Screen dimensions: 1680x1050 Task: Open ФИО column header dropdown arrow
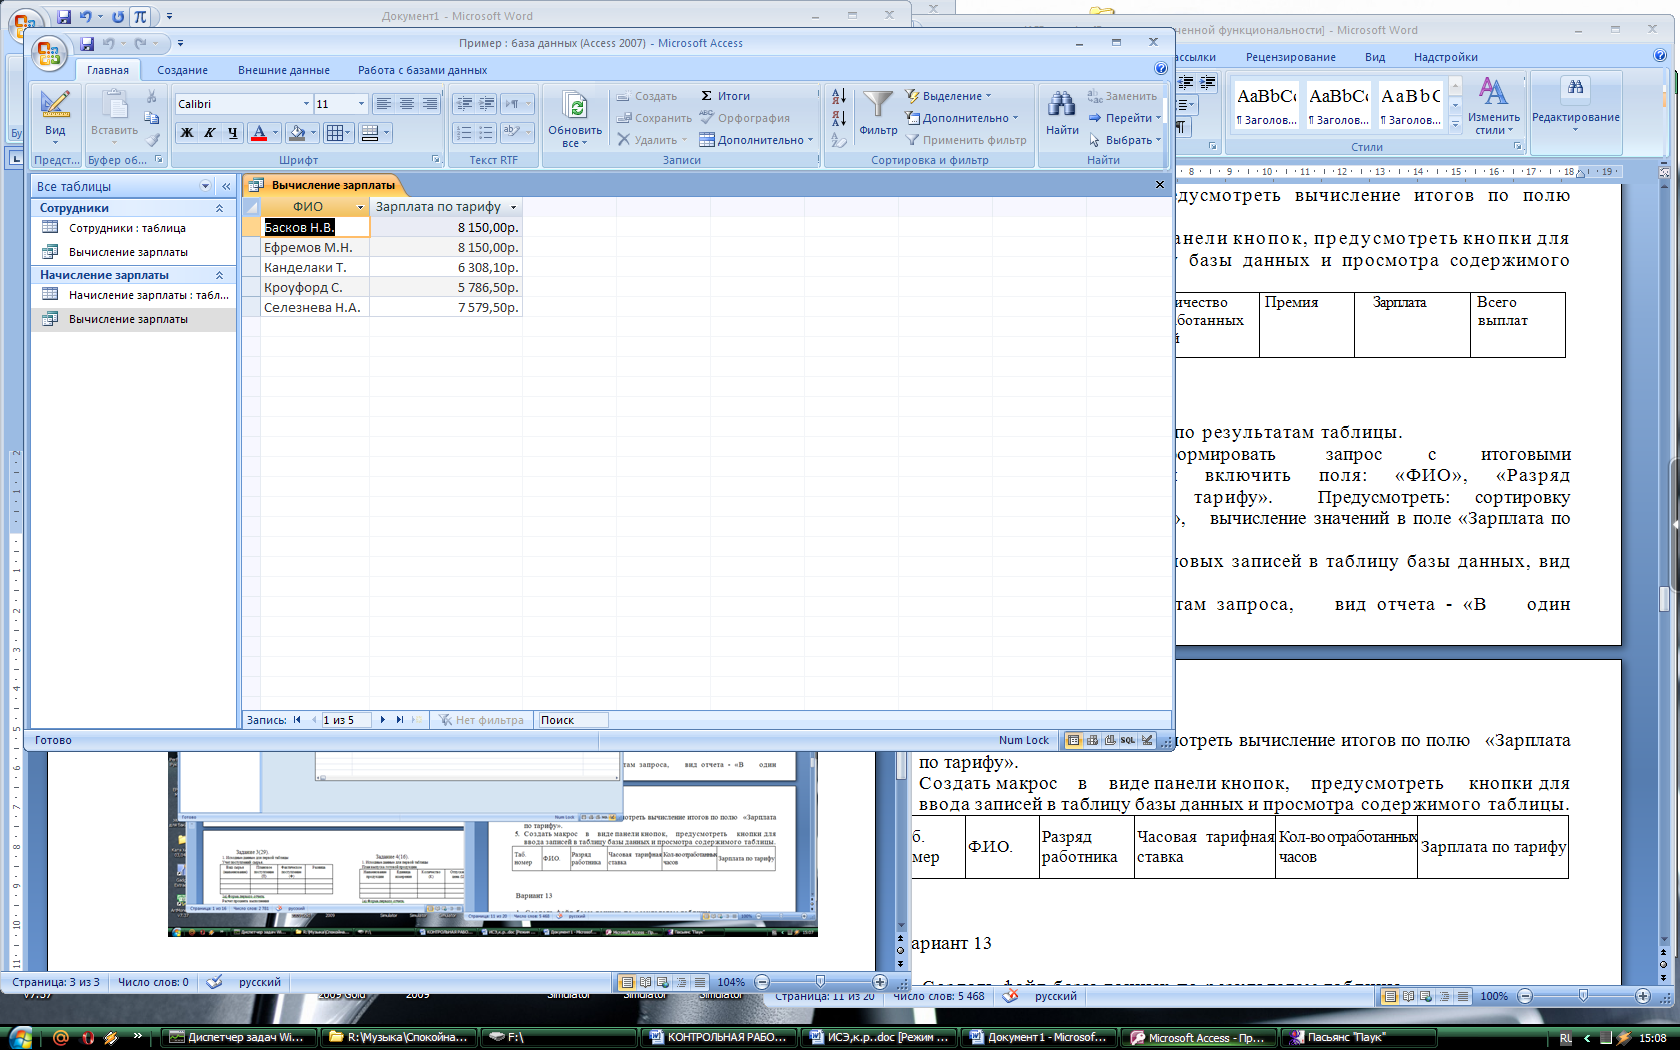tap(360, 207)
